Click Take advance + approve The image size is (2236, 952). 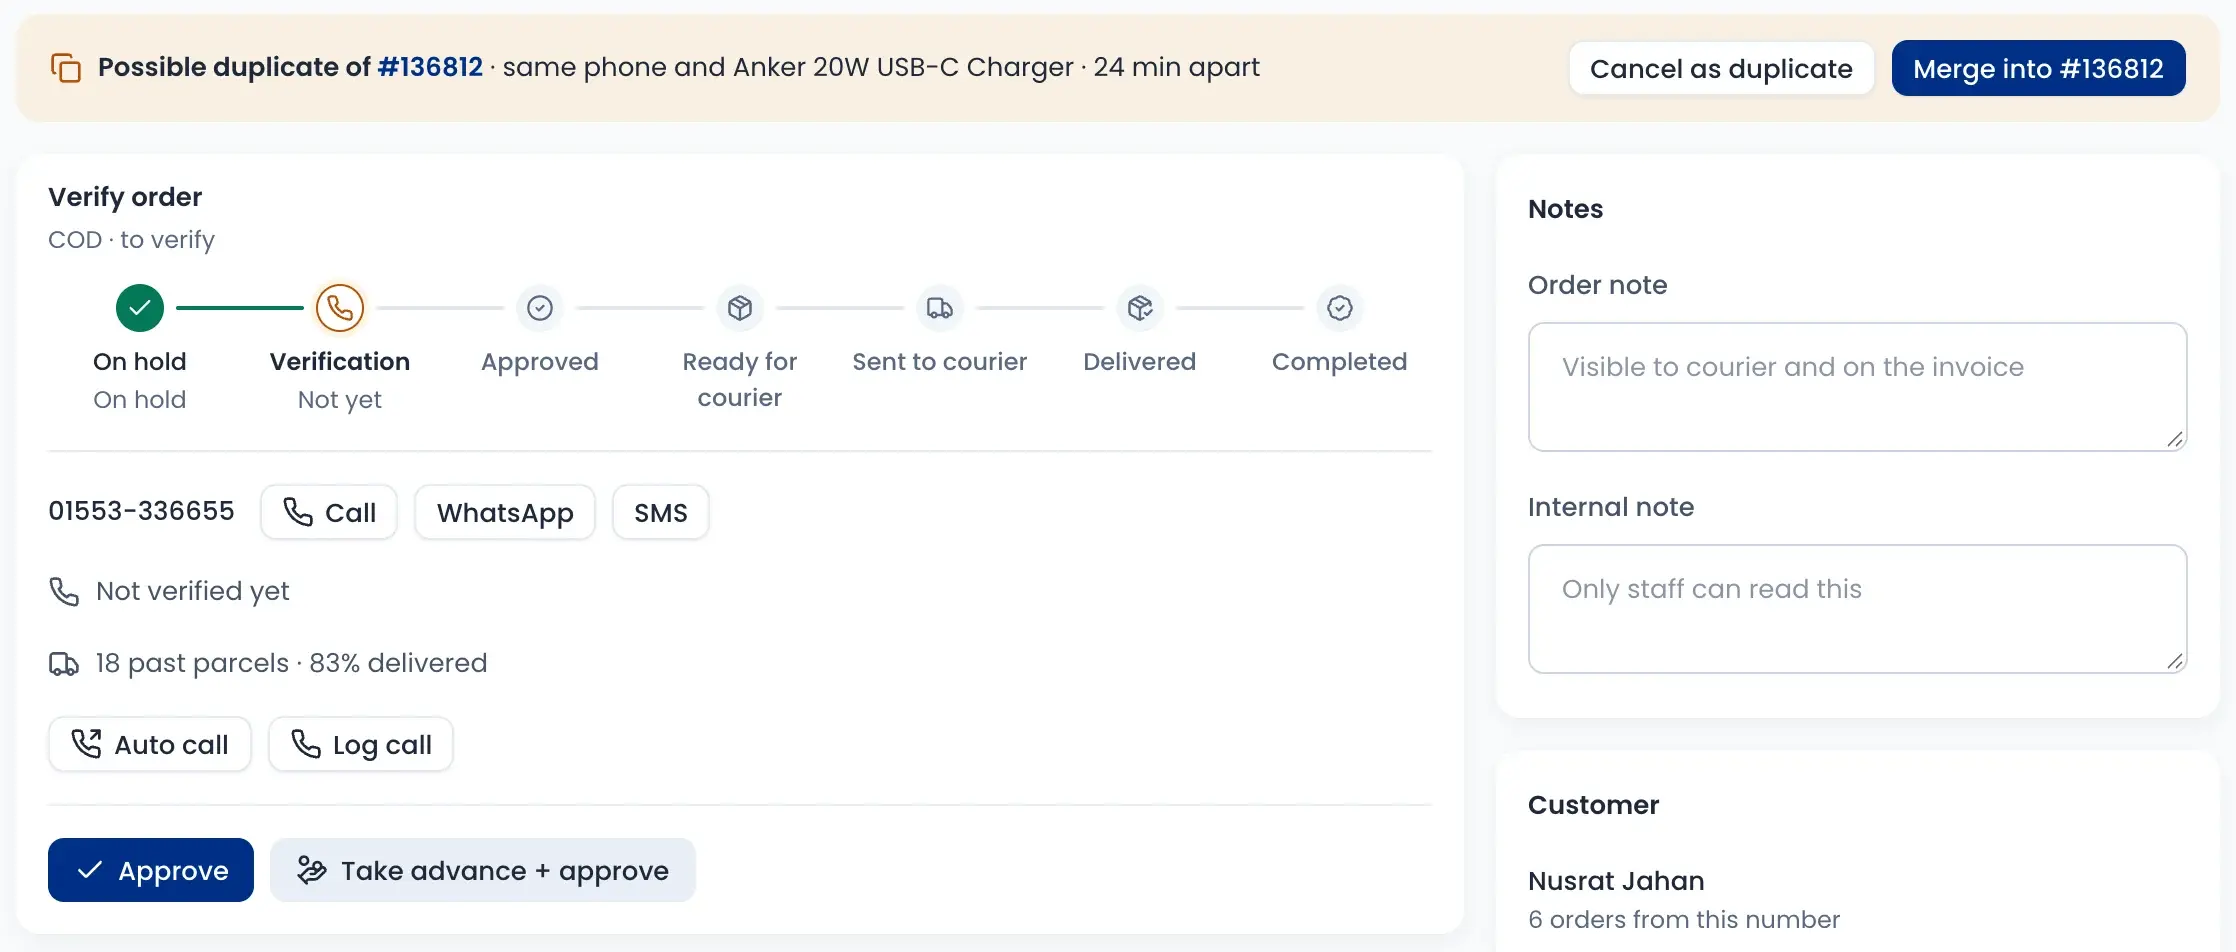(483, 870)
